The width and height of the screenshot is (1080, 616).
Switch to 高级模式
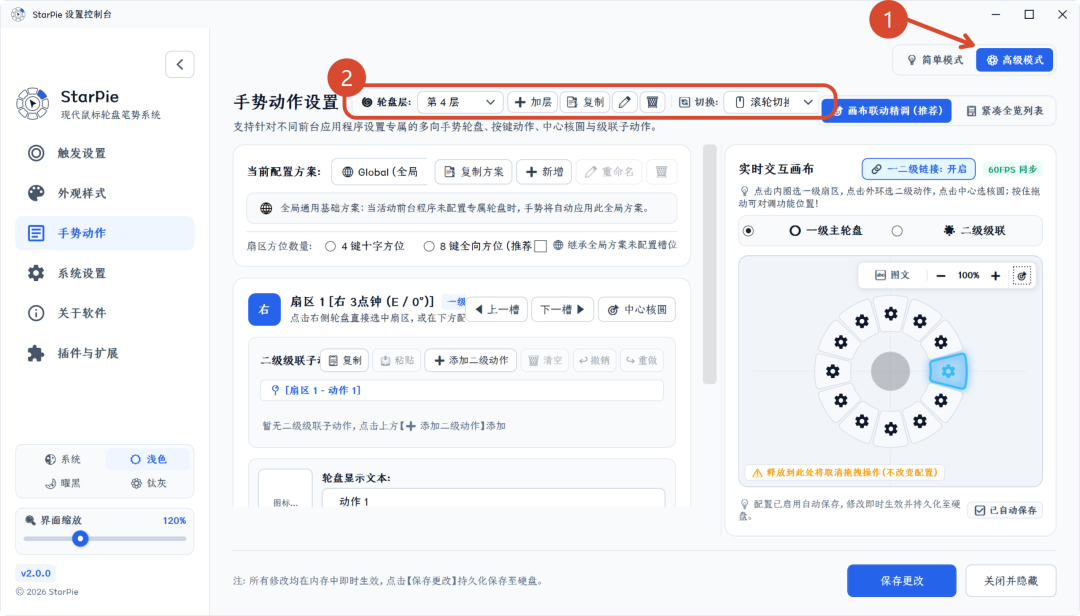pyautogui.click(x=1015, y=60)
